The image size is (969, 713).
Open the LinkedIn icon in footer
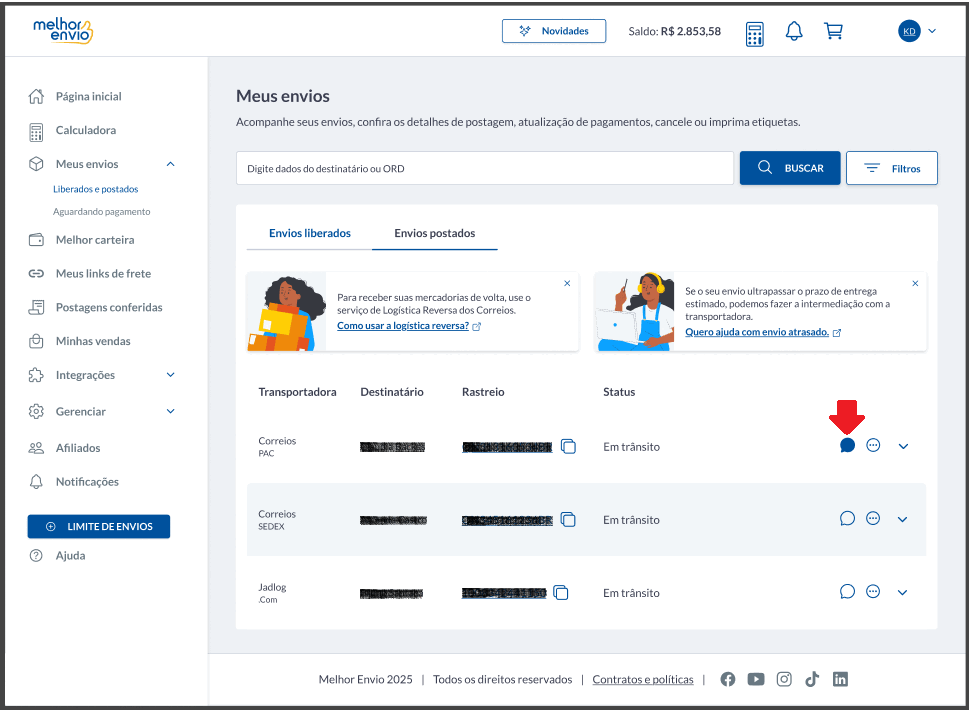[840, 679]
